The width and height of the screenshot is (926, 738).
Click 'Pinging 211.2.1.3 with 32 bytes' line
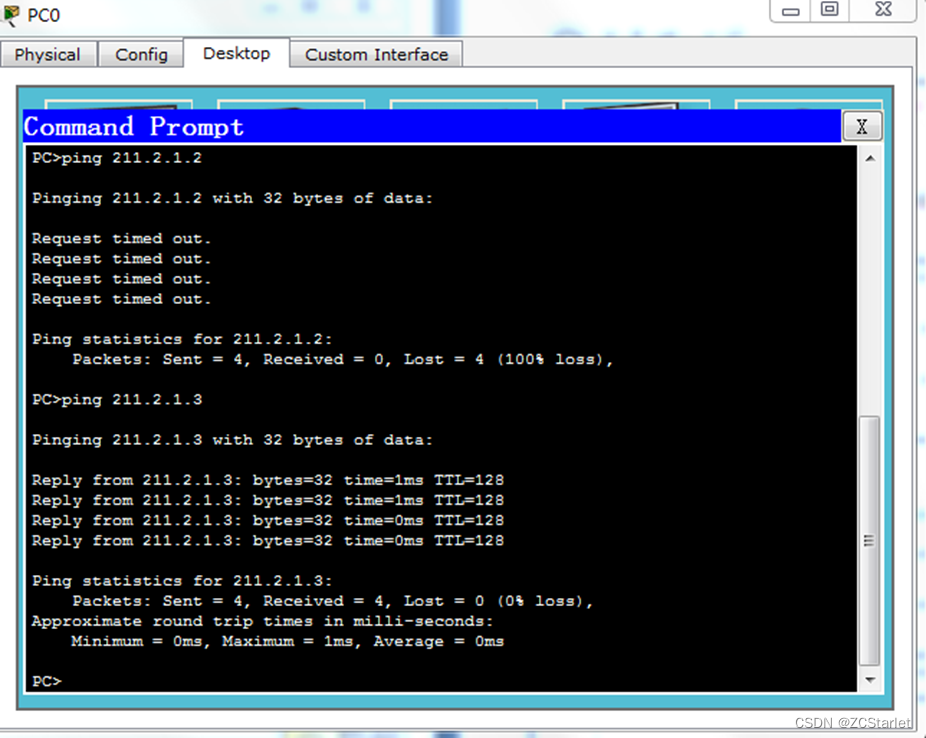tap(232, 440)
